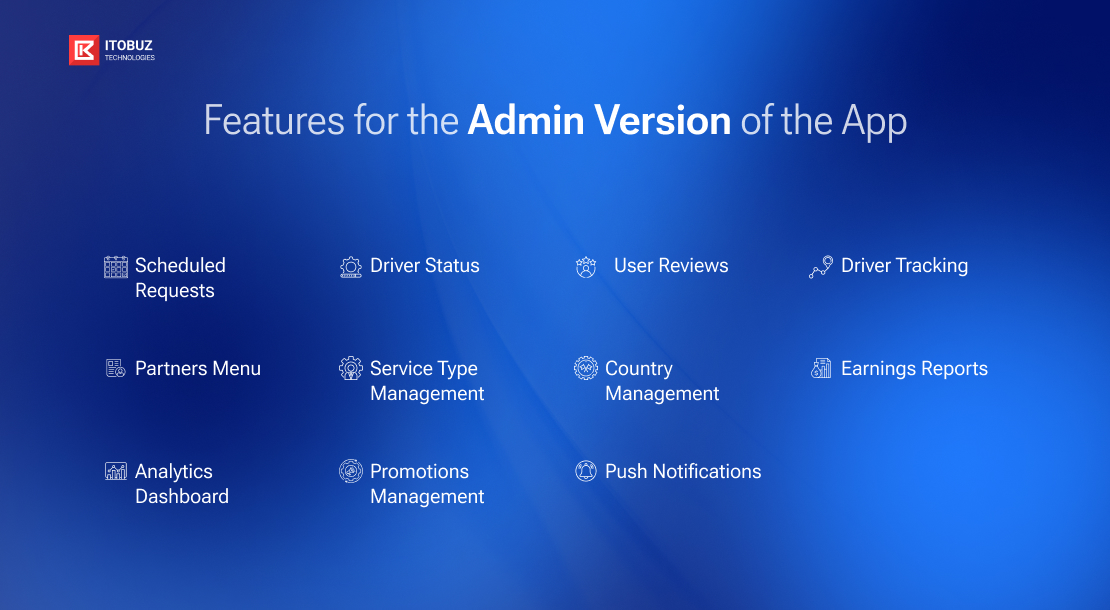Click the Country Management gear icon
1110x610 pixels.
(585, 368)
